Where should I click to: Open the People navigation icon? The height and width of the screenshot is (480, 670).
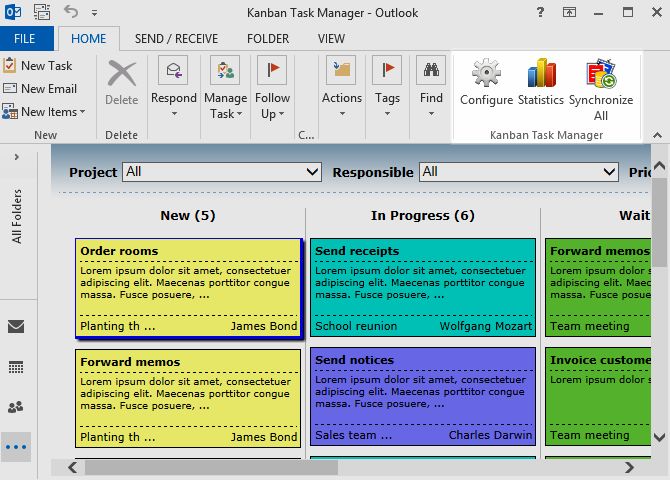(x=16, y=407)
